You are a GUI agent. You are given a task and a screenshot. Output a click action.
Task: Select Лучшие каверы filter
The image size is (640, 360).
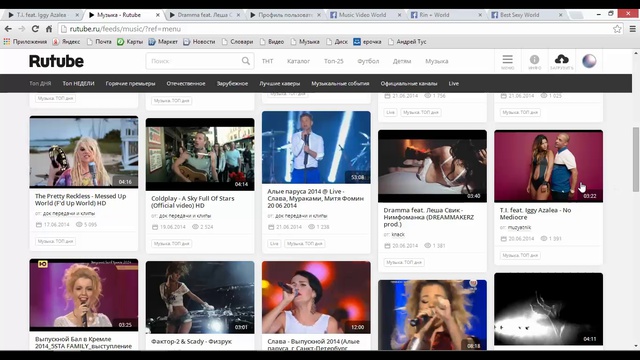click(280, 83)
